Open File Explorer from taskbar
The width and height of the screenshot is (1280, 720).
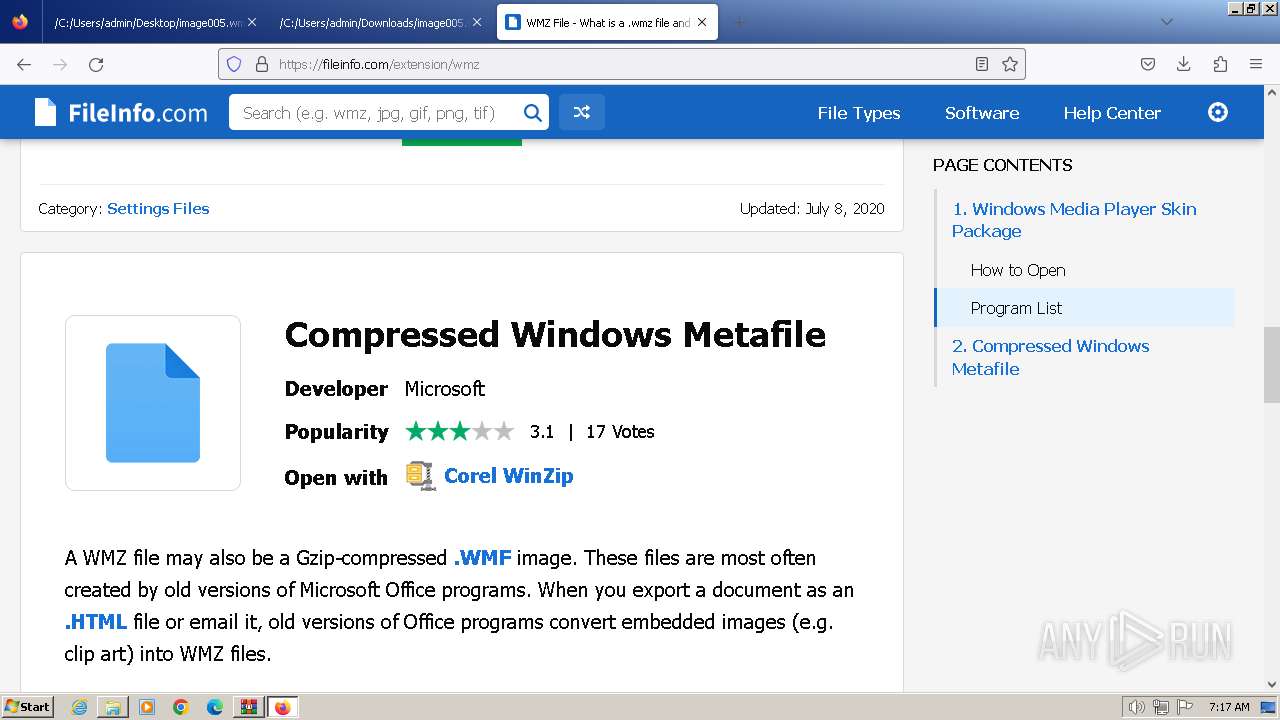pos(113,707)
